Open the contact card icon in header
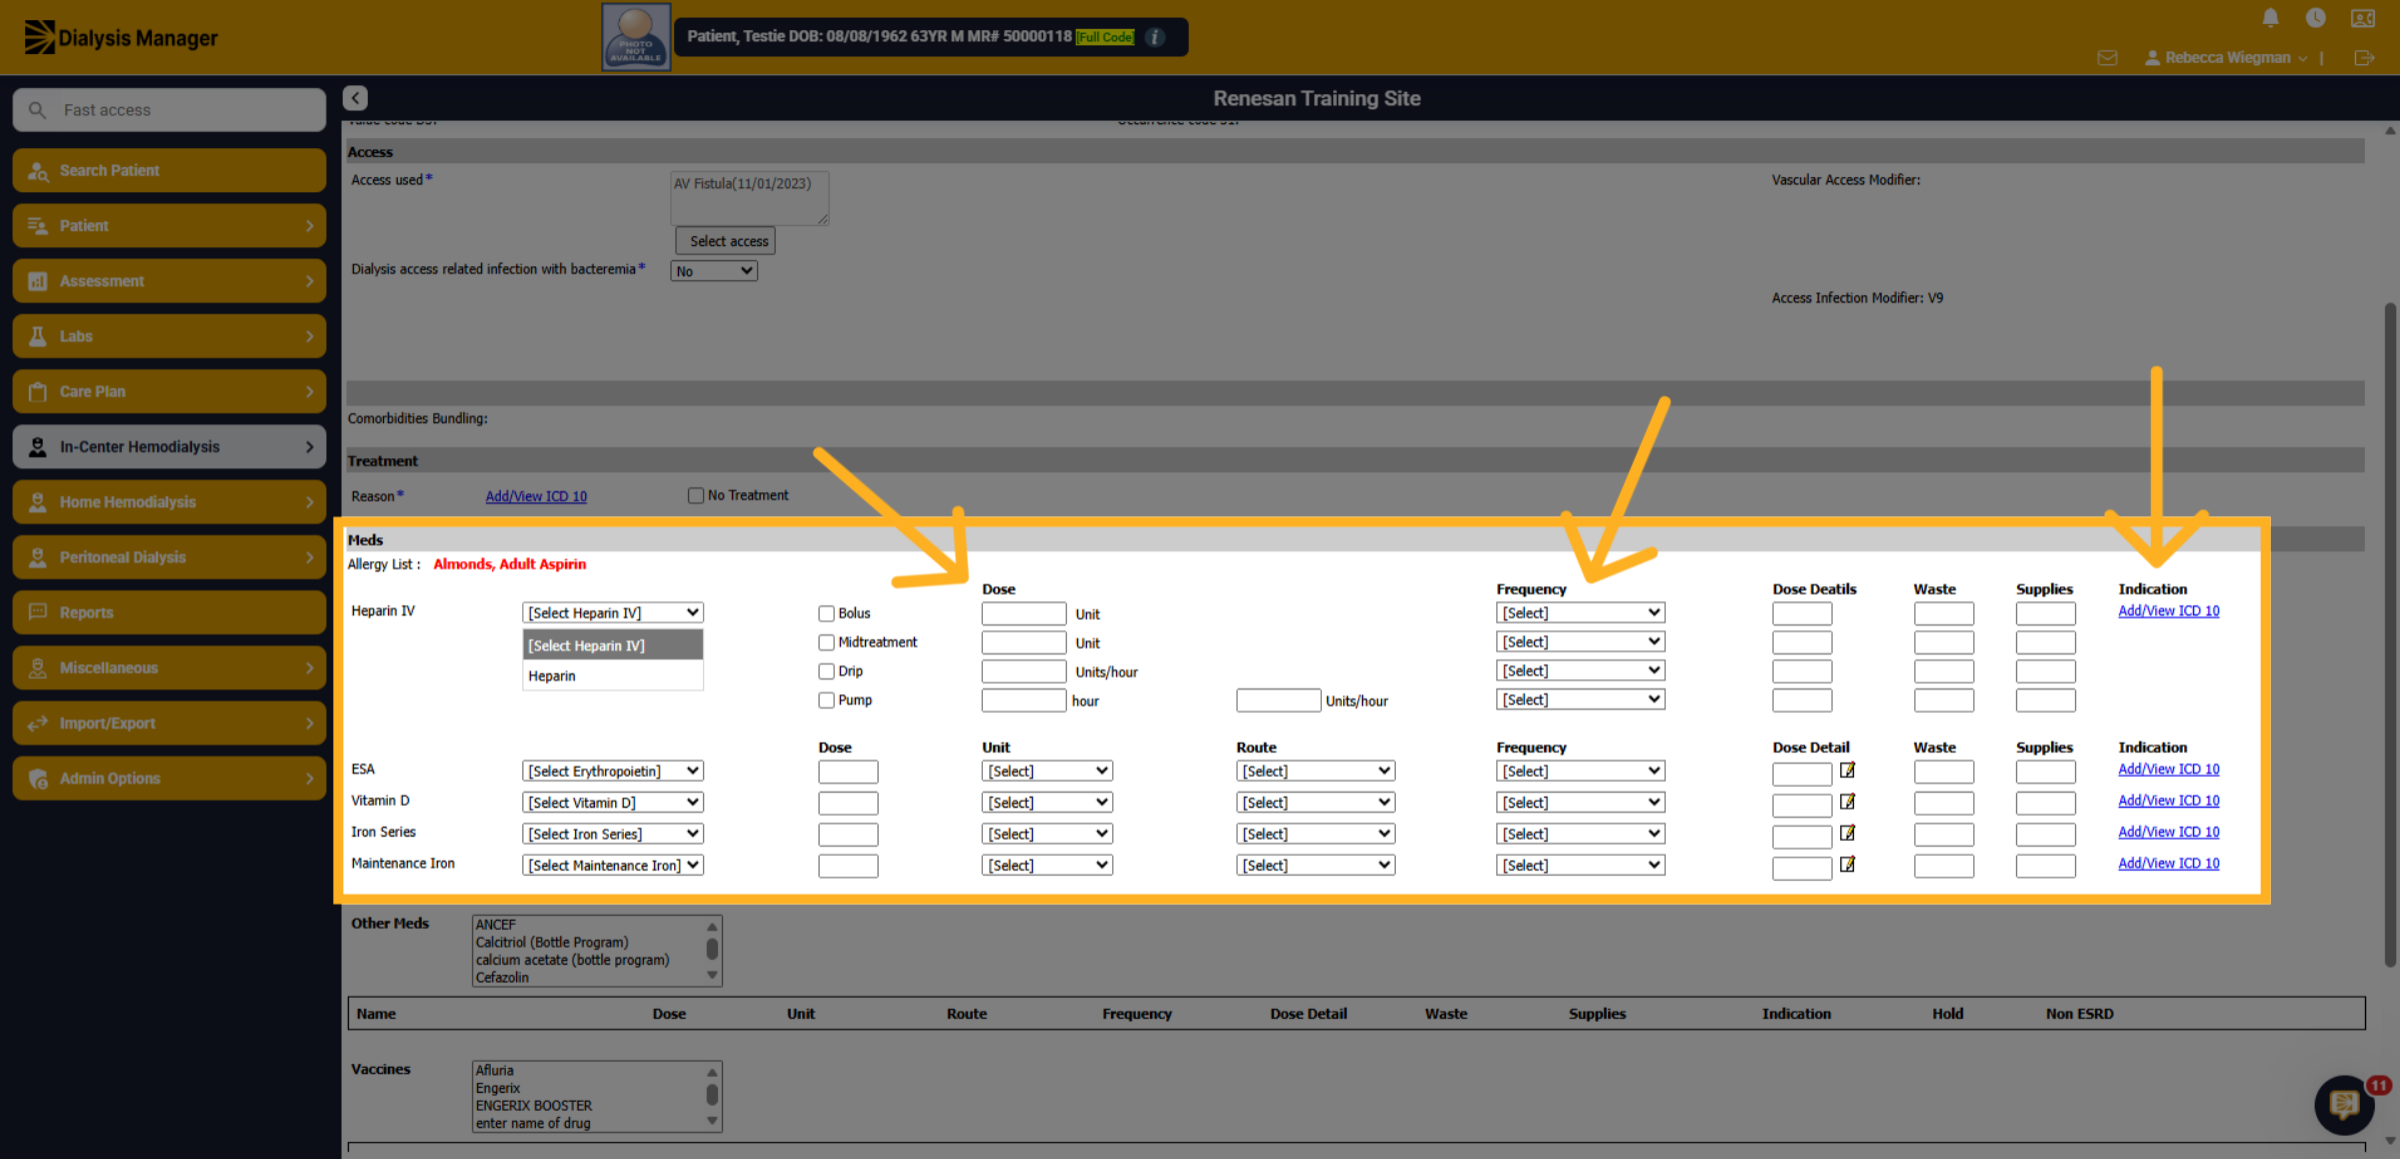This screenshot has width=2400, height=1159. (2363, 18)
